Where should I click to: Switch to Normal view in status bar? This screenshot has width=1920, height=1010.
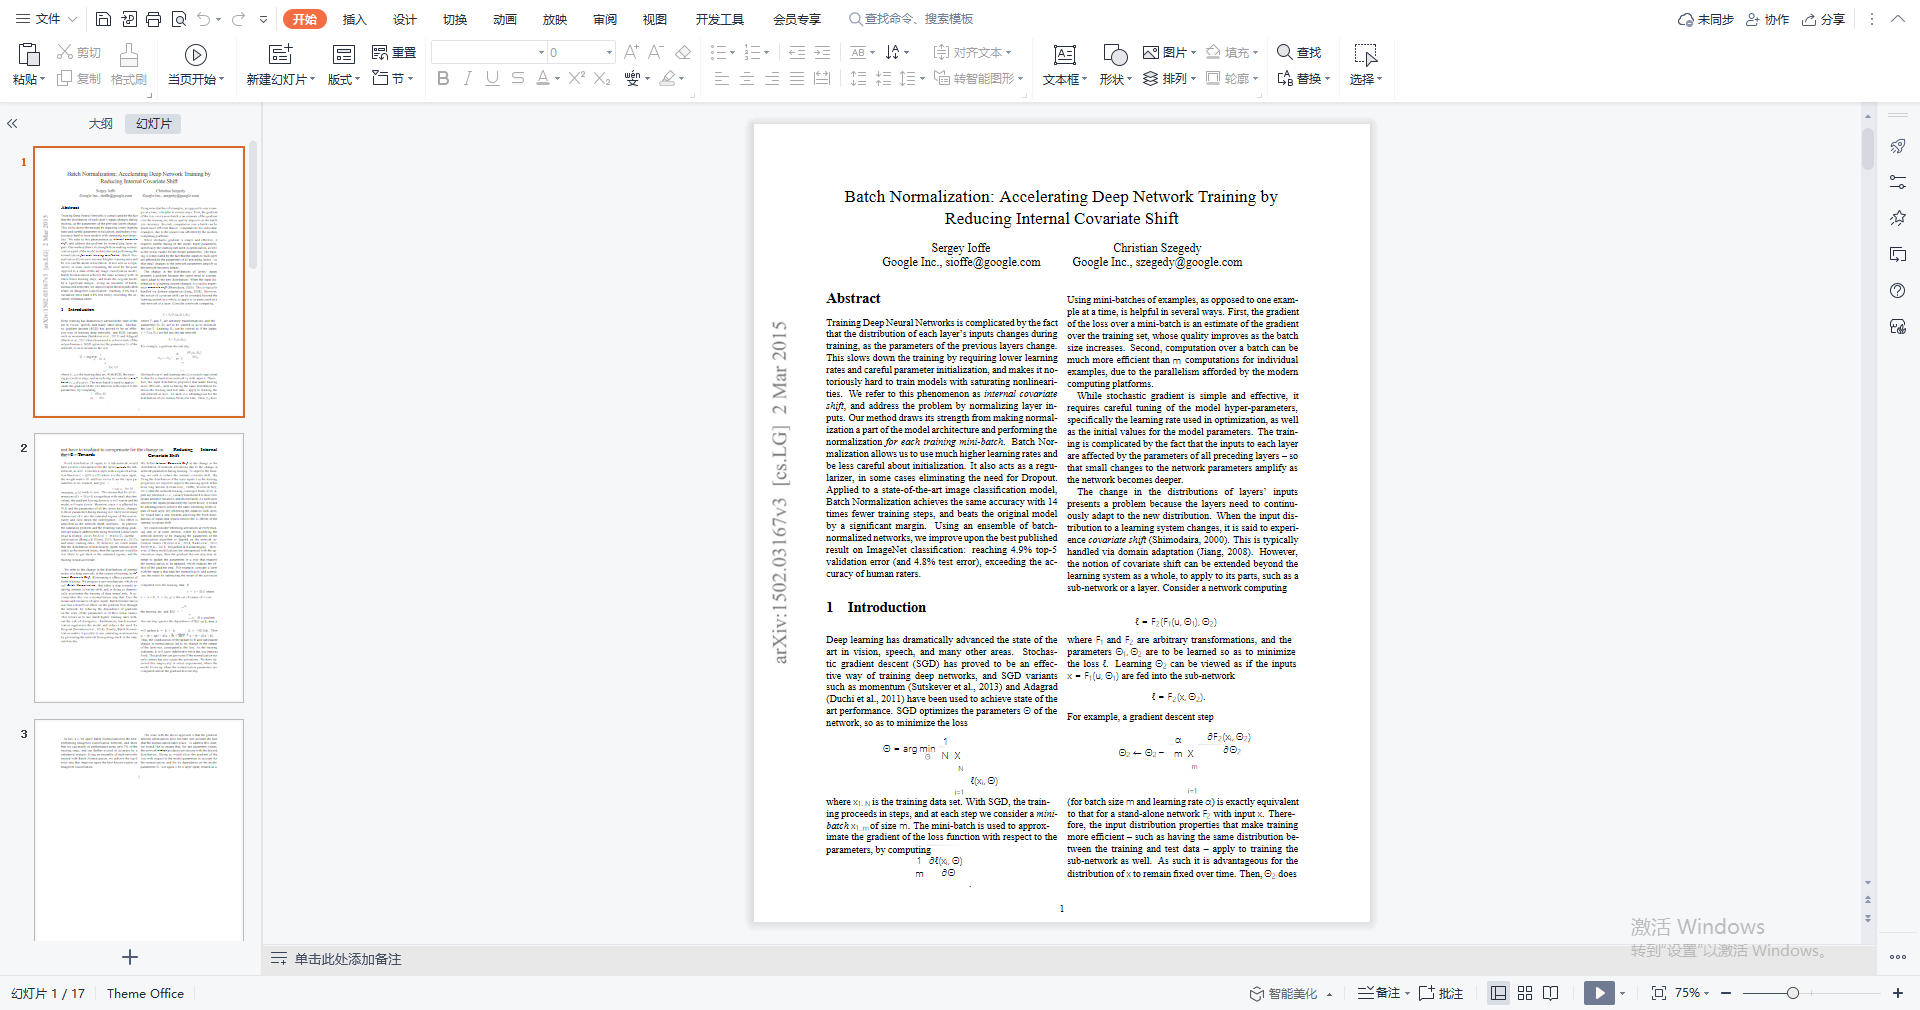tap(1498, 993)
